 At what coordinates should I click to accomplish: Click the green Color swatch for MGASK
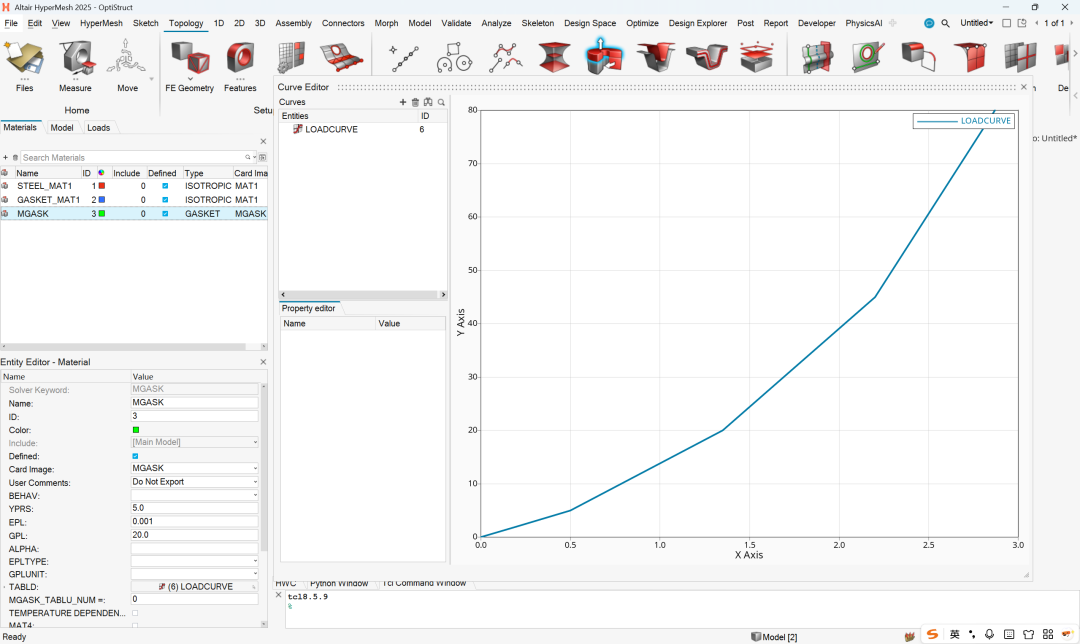pos(136,430)
